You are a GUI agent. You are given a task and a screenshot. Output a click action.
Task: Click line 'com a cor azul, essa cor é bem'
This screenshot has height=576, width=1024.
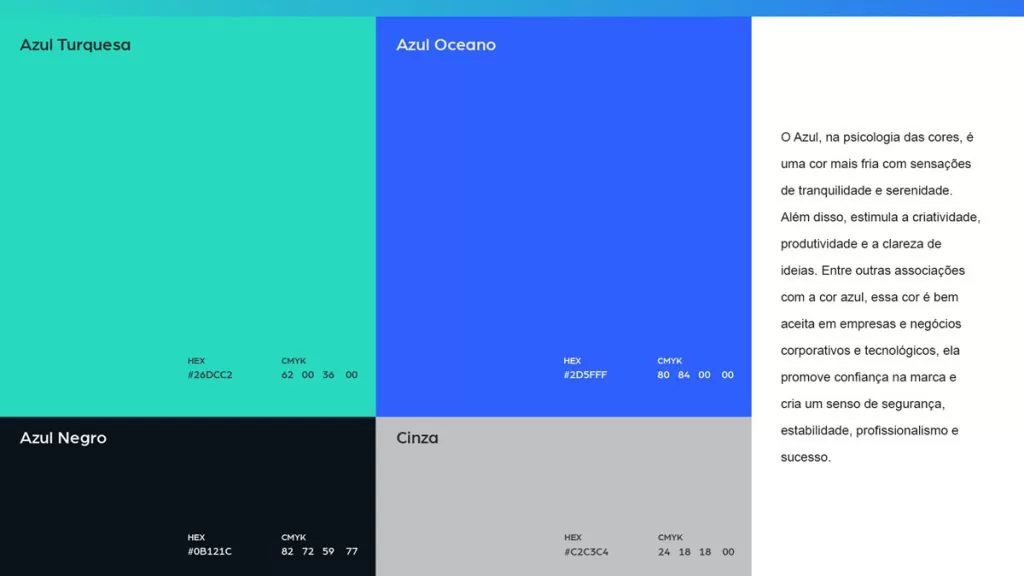(x=869, y=297)
